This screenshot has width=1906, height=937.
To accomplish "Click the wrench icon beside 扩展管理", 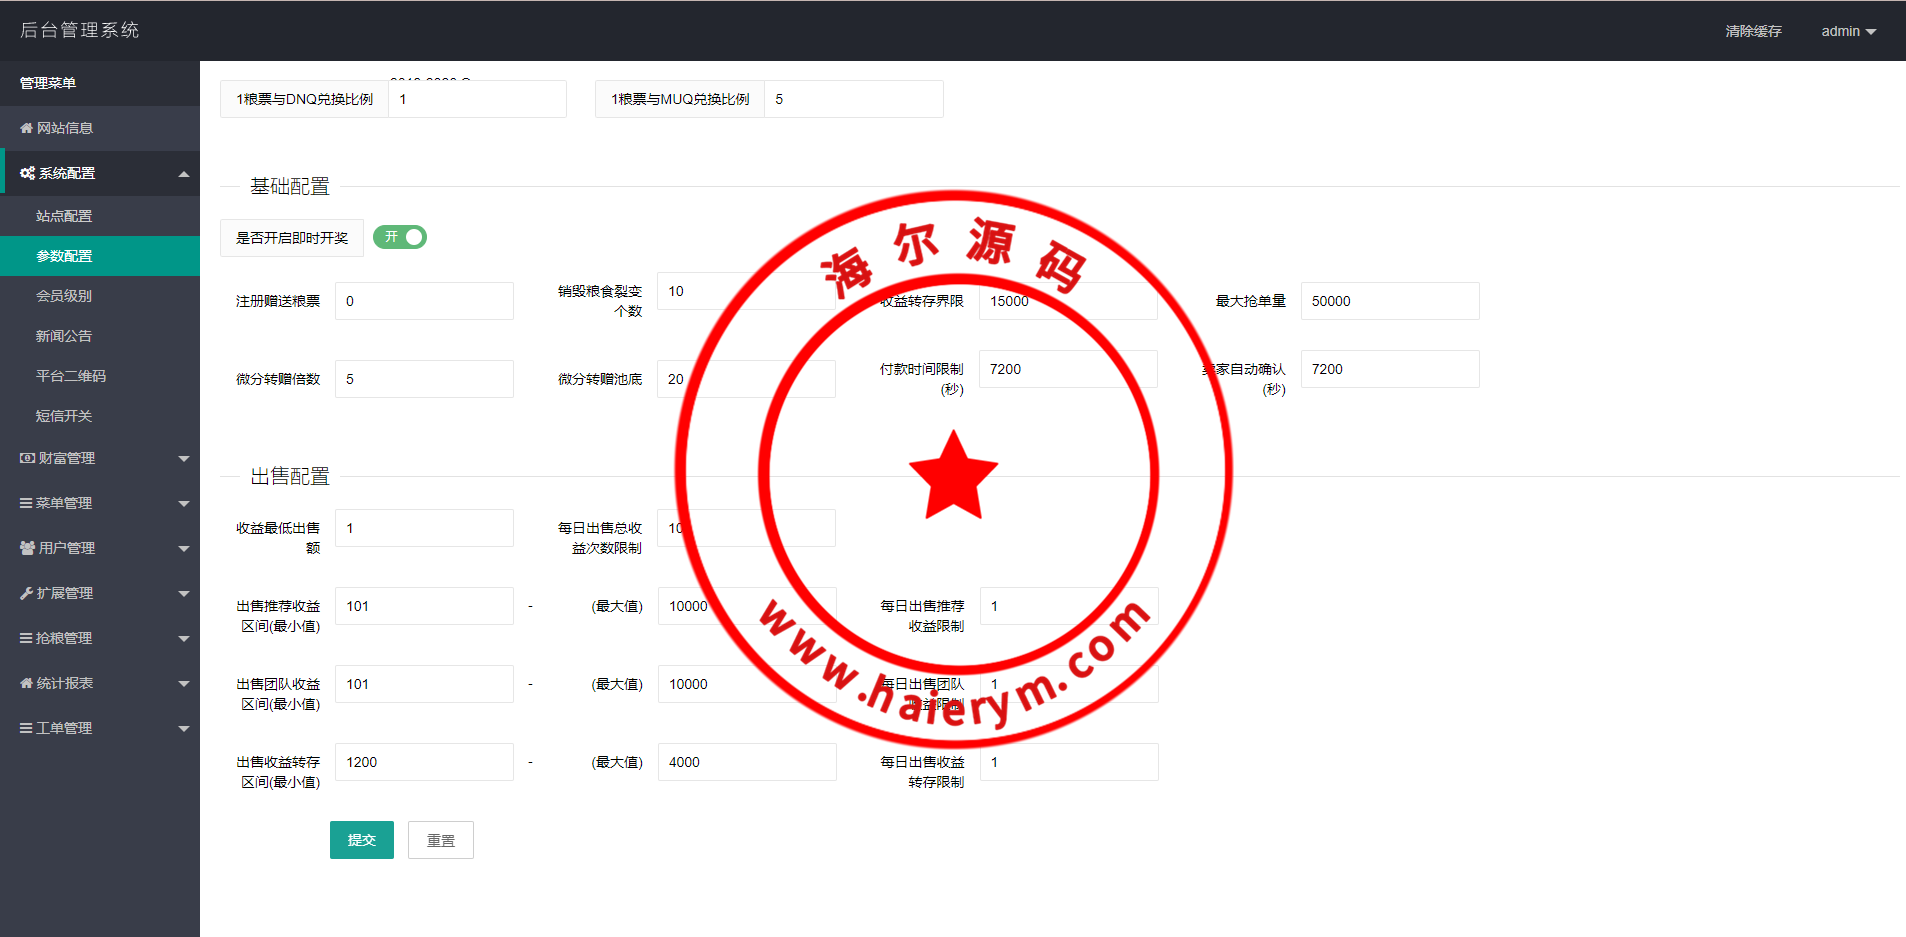I will click(x=26, y=593).
